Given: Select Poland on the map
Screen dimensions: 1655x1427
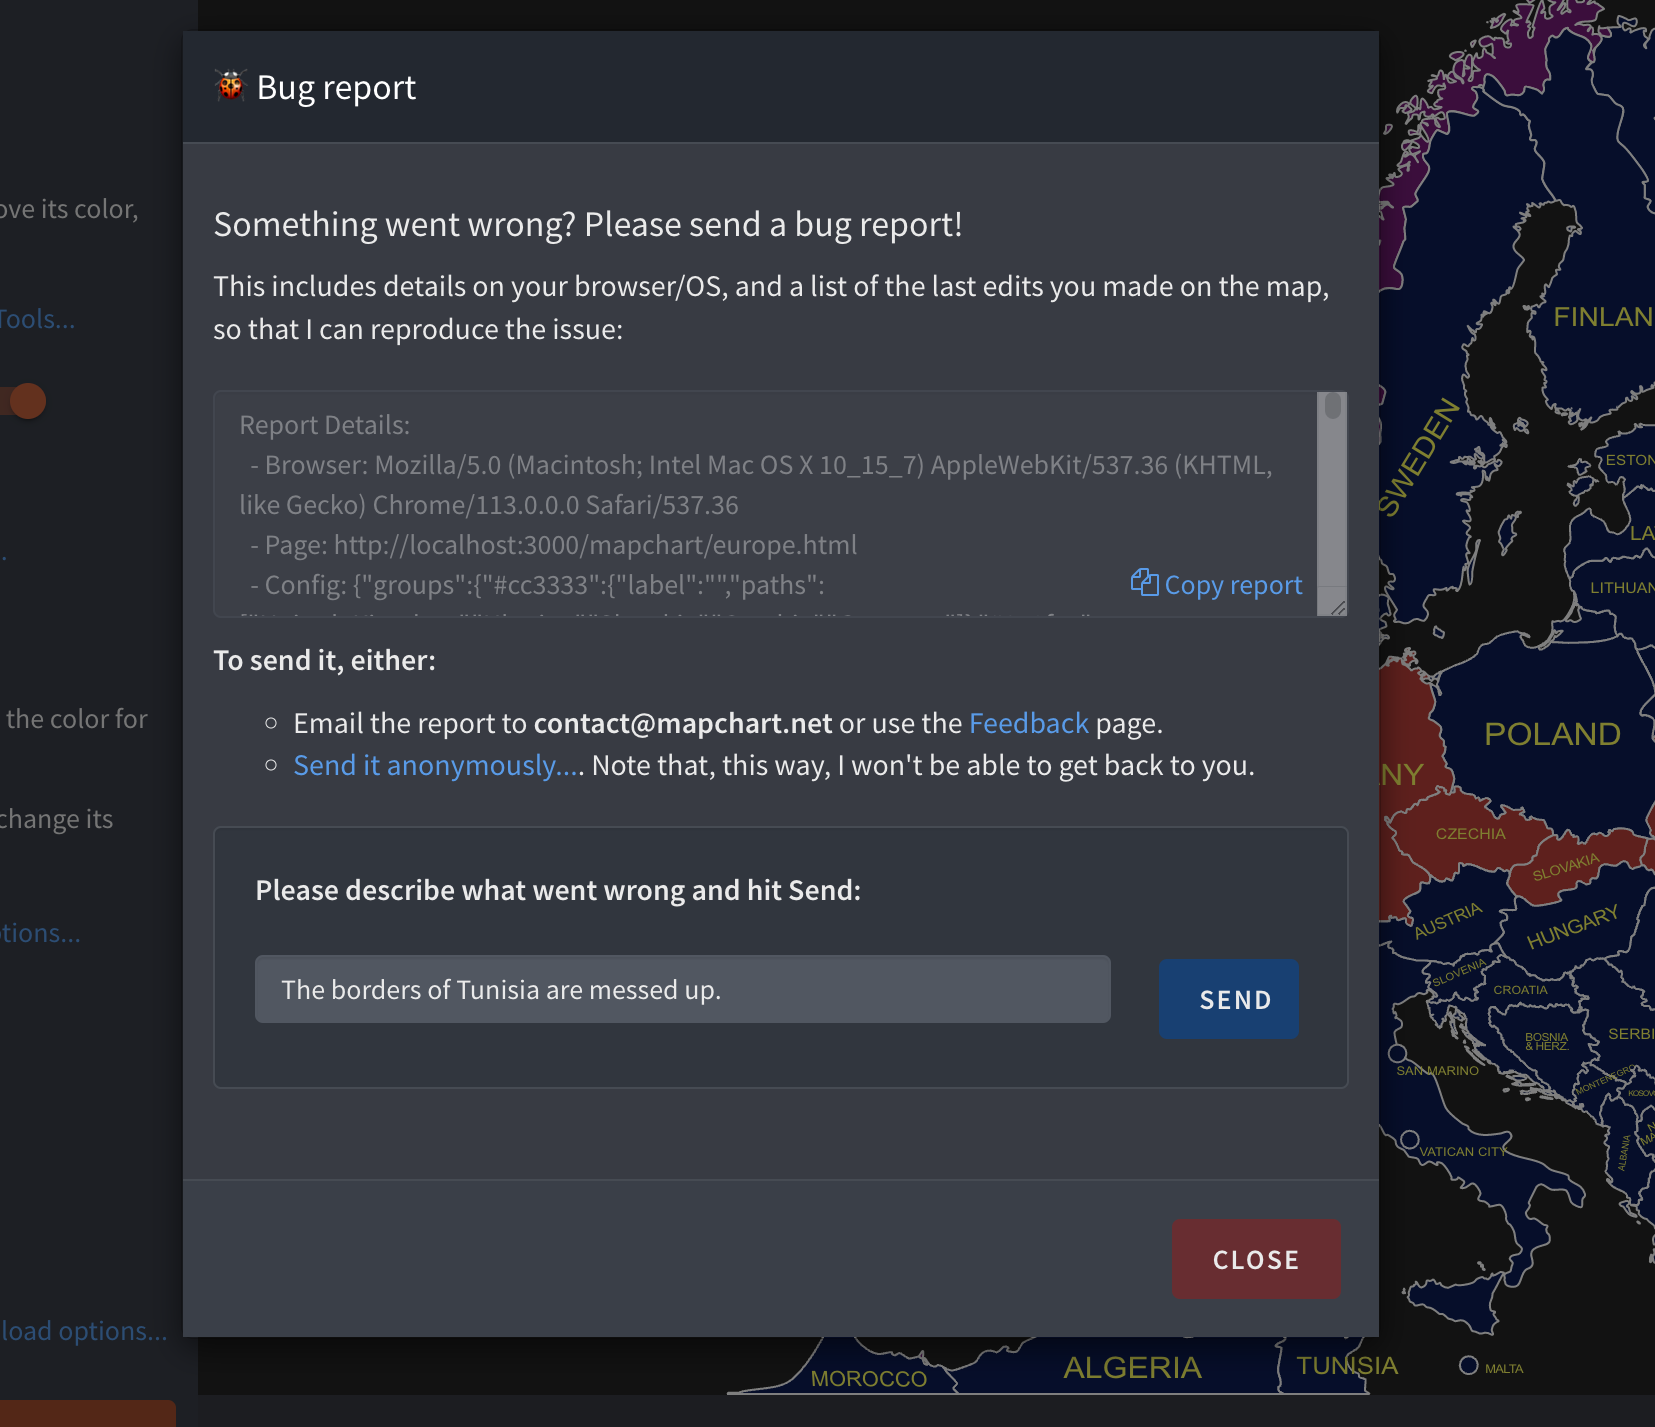Looking at the screenshot, I should (x=1551, y=734).
